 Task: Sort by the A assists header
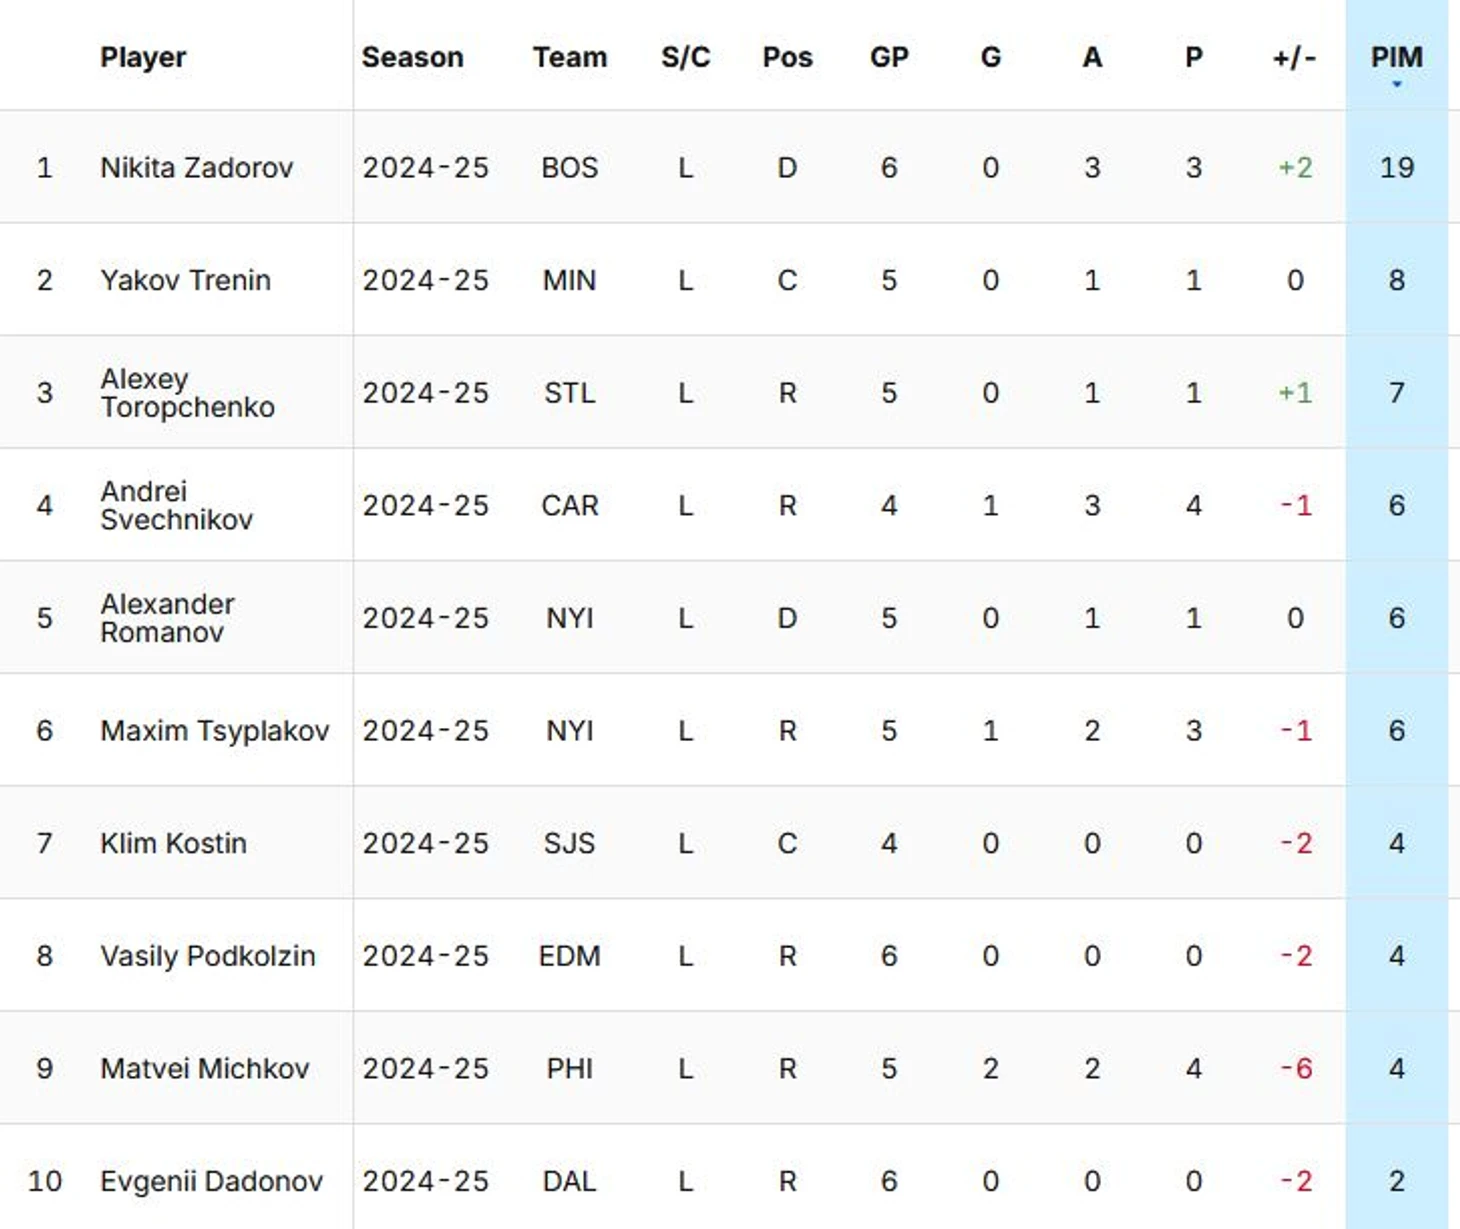1092,57
